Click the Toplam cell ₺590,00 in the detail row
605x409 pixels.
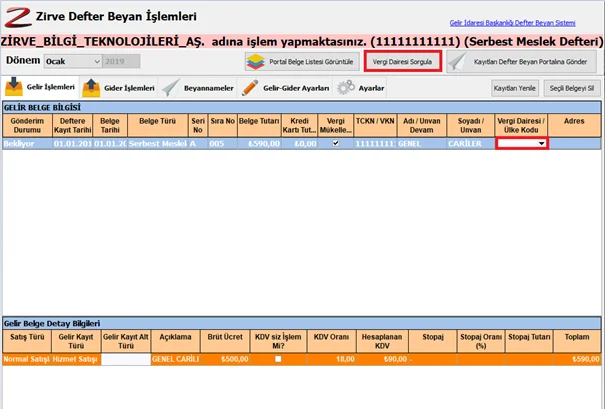[577, 359]
